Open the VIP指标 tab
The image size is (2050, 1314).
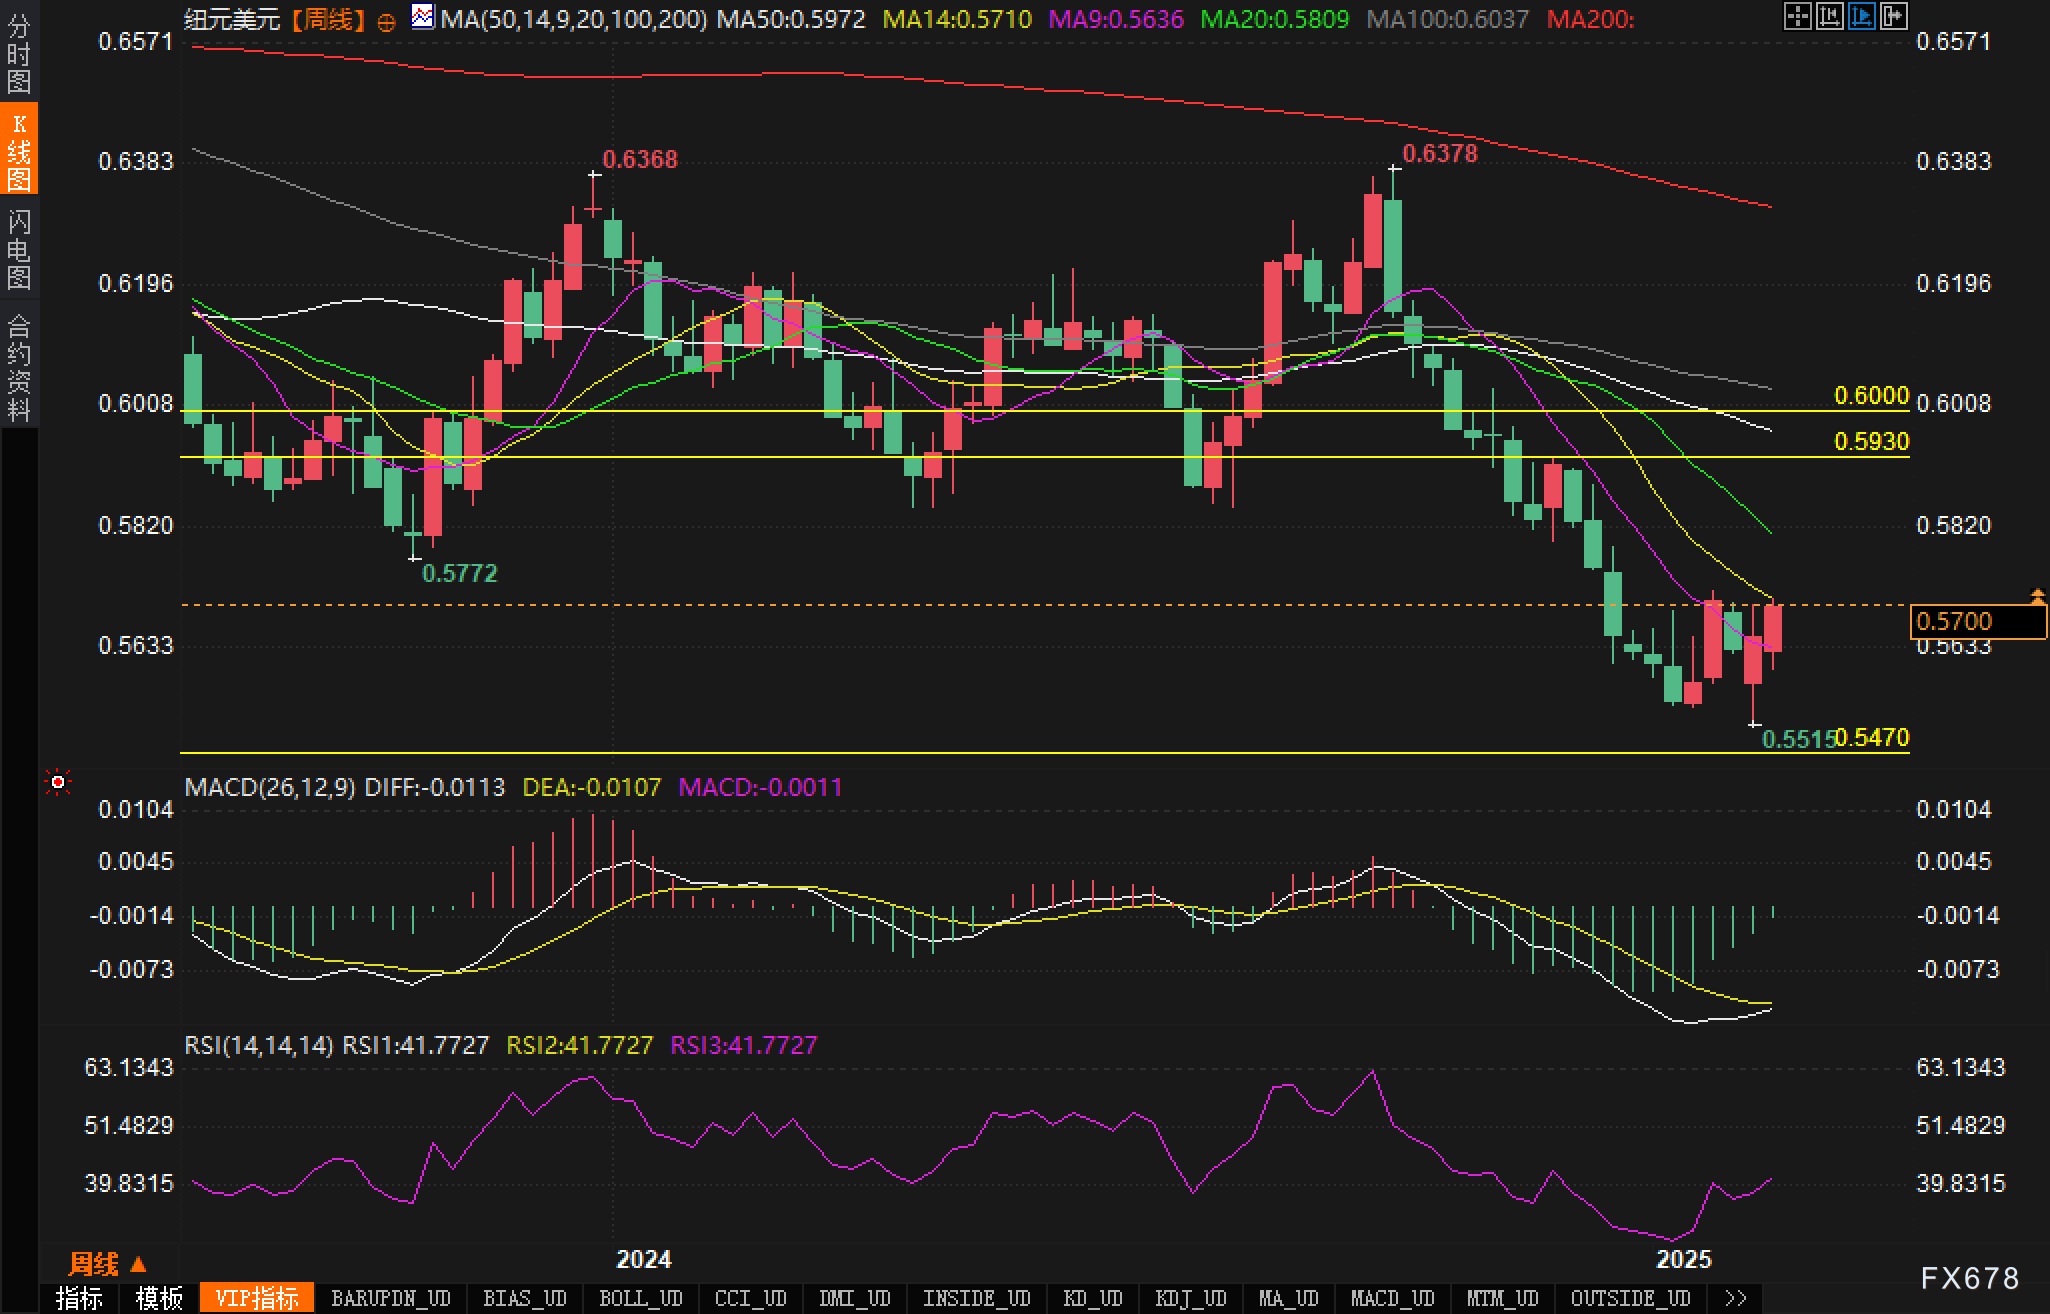tap(258, 1297)
